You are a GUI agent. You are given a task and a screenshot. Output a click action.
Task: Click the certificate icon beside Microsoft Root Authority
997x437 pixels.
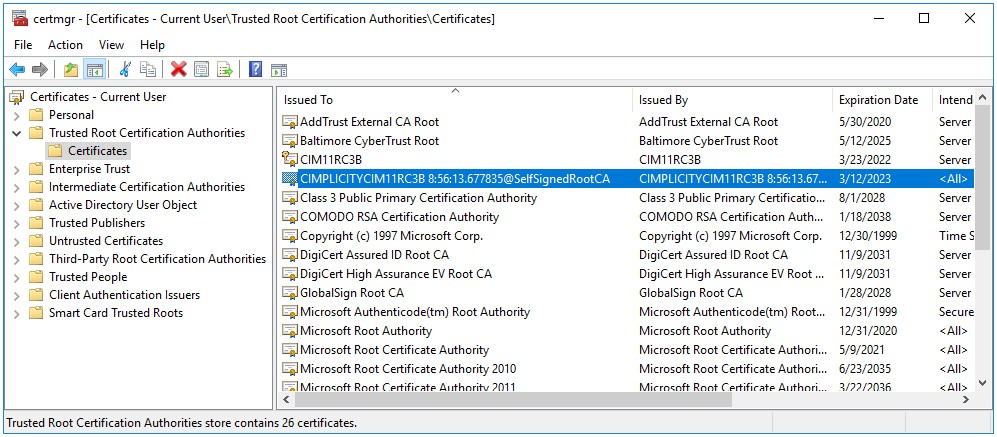point(290,331)
